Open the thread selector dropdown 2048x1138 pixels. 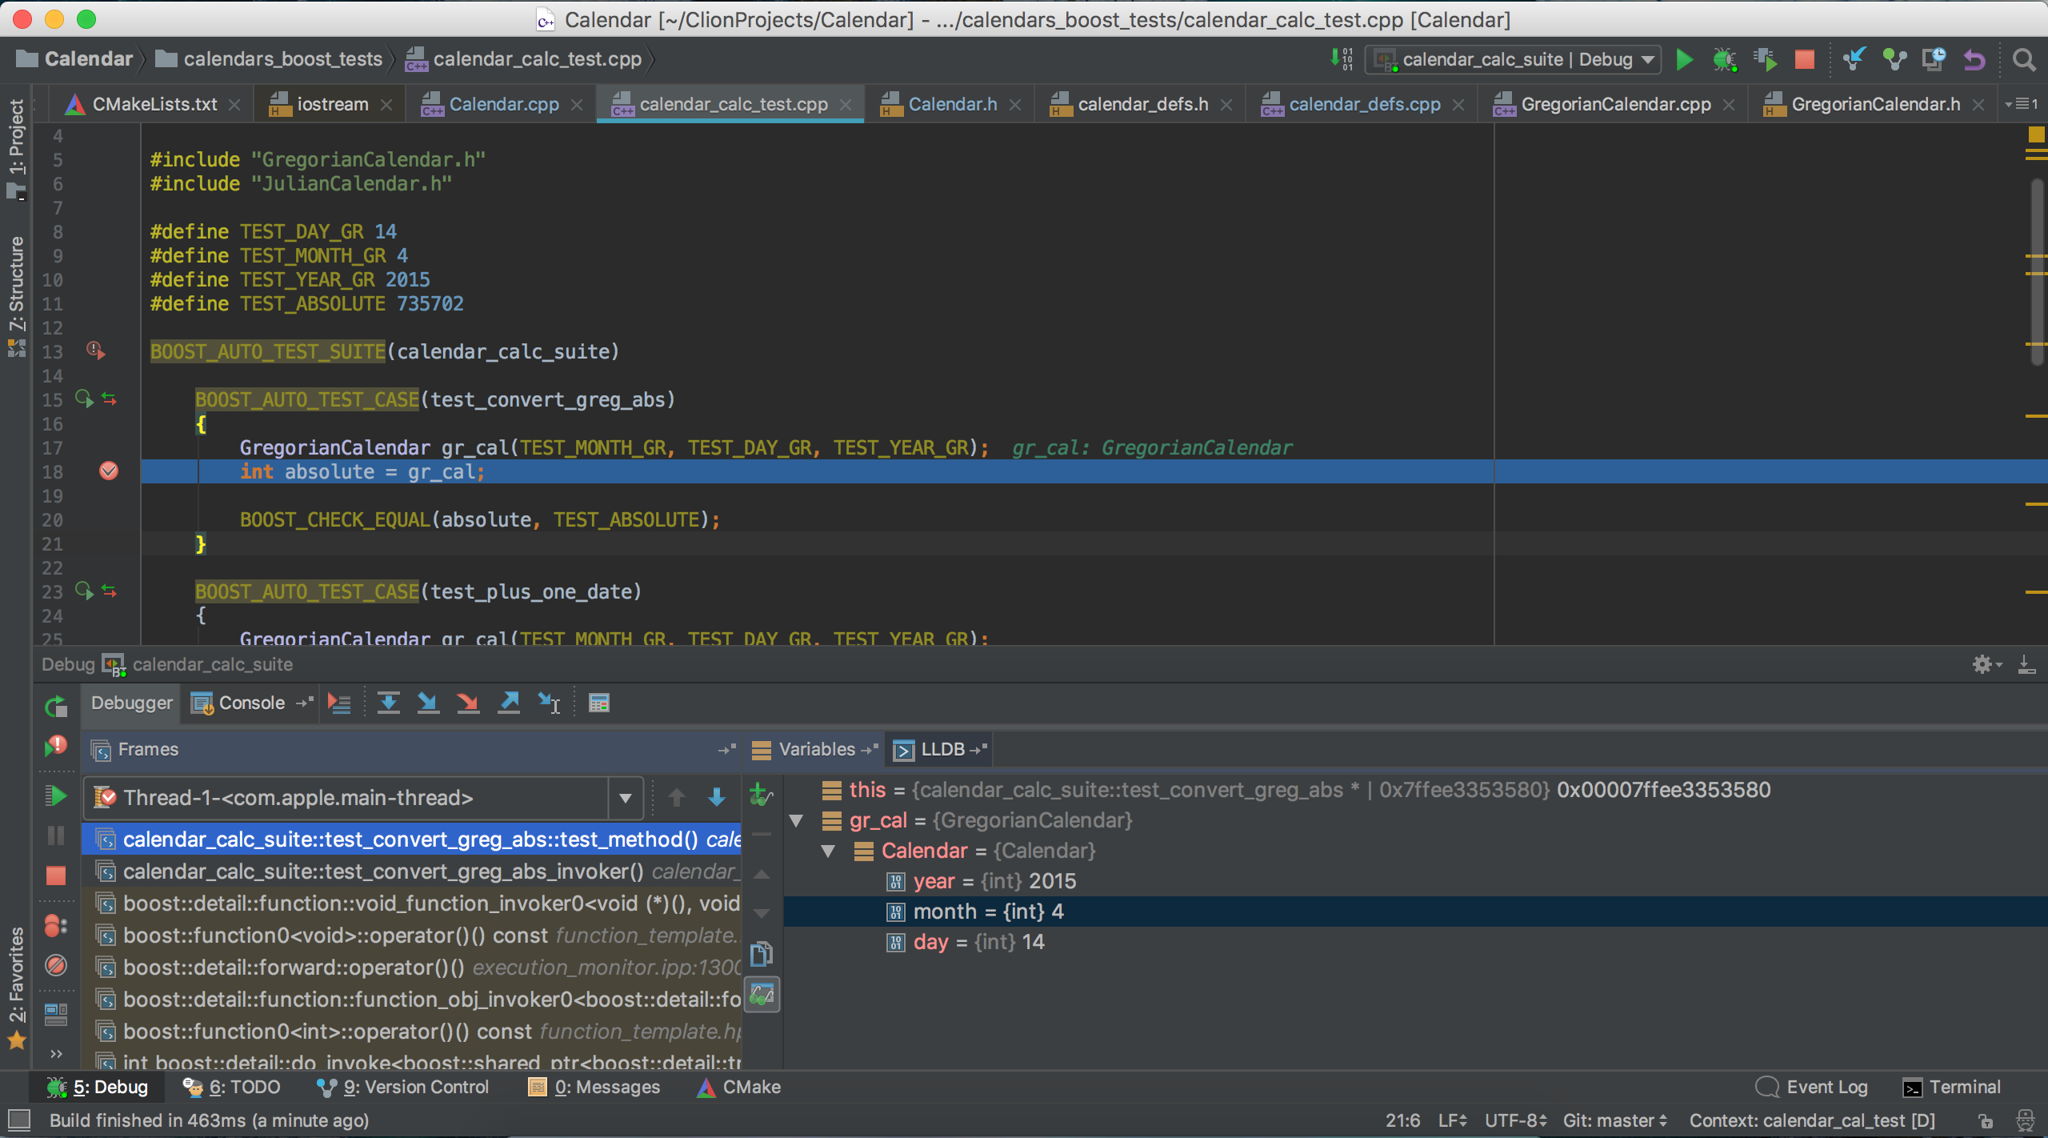click(625, 798)
